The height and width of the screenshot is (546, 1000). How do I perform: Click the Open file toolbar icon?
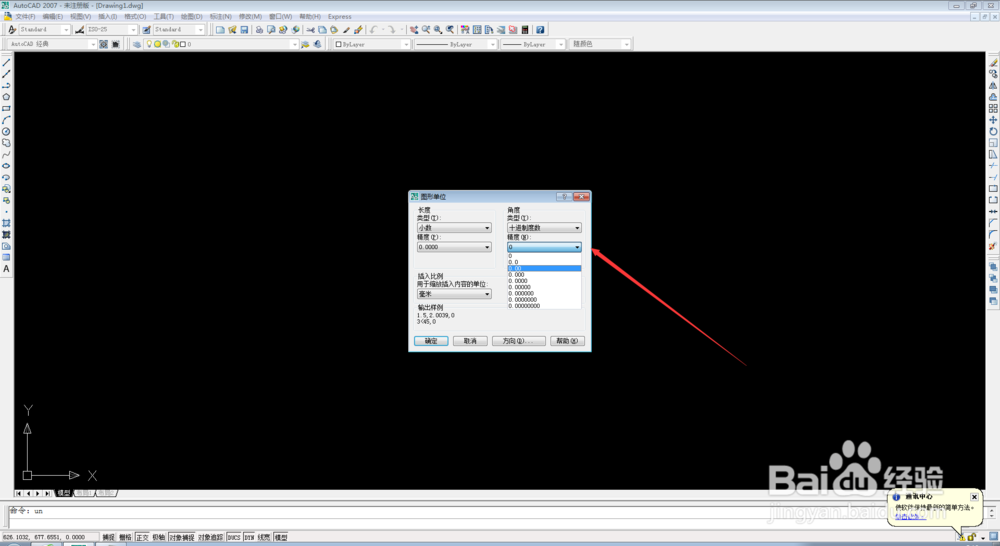232,30
